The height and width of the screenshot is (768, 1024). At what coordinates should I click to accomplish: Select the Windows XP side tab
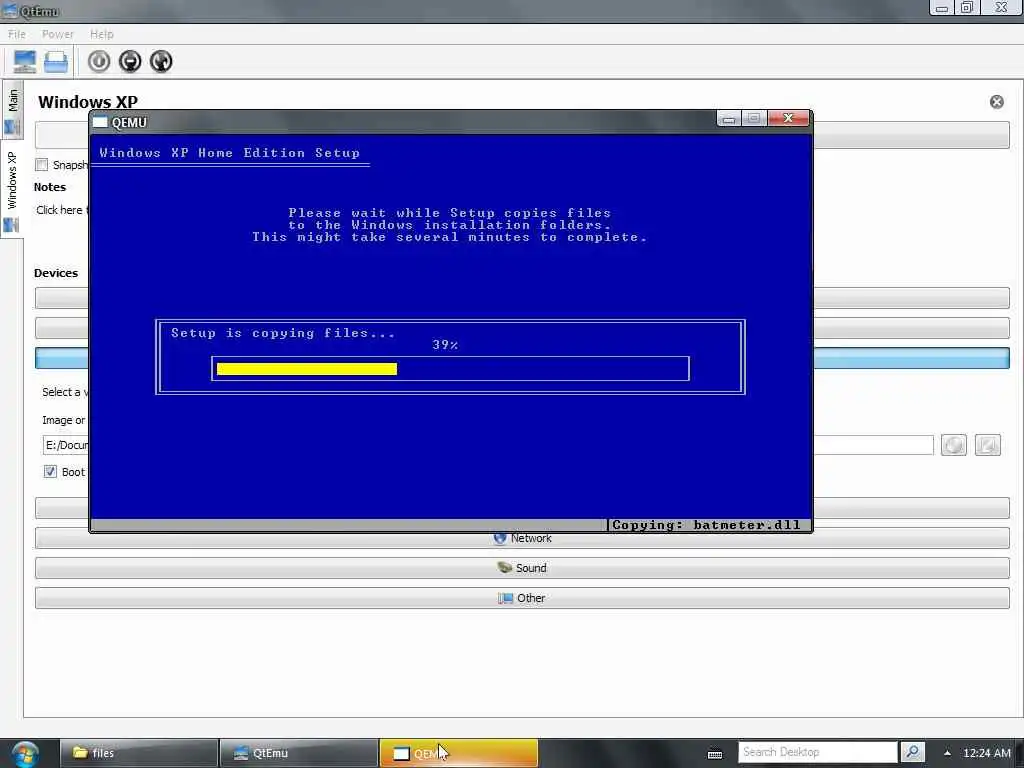point(12,191)
